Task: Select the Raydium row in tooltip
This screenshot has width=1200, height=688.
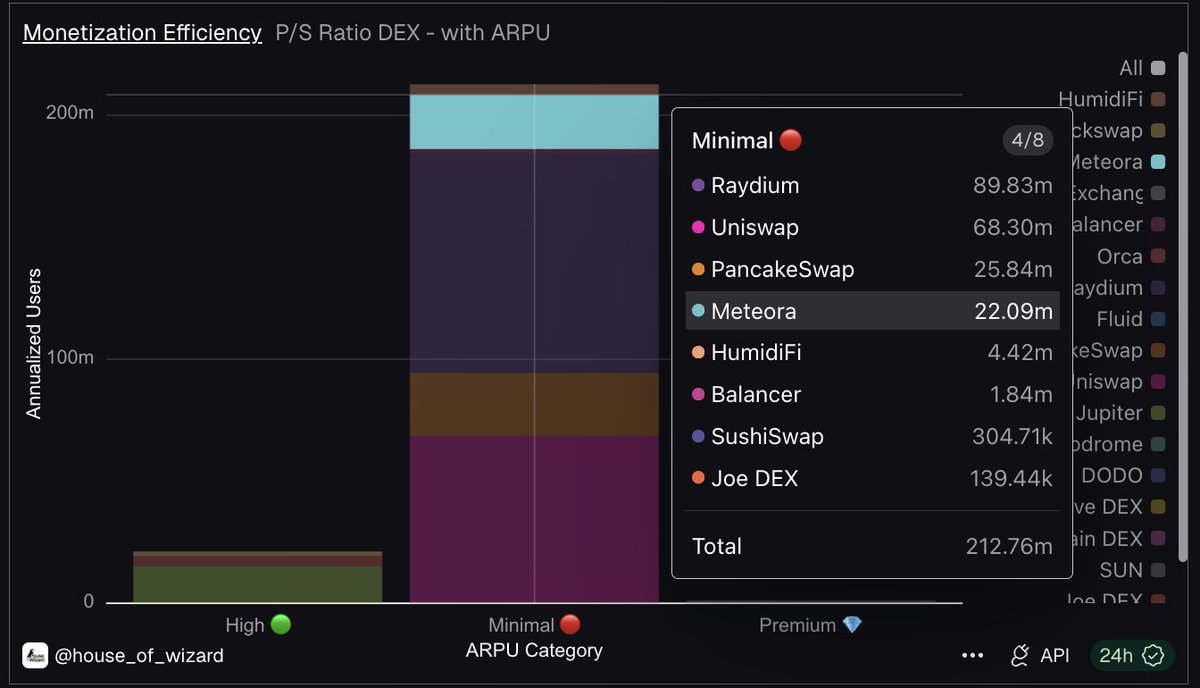Action: pyautogui.click(x=872, y=186)
